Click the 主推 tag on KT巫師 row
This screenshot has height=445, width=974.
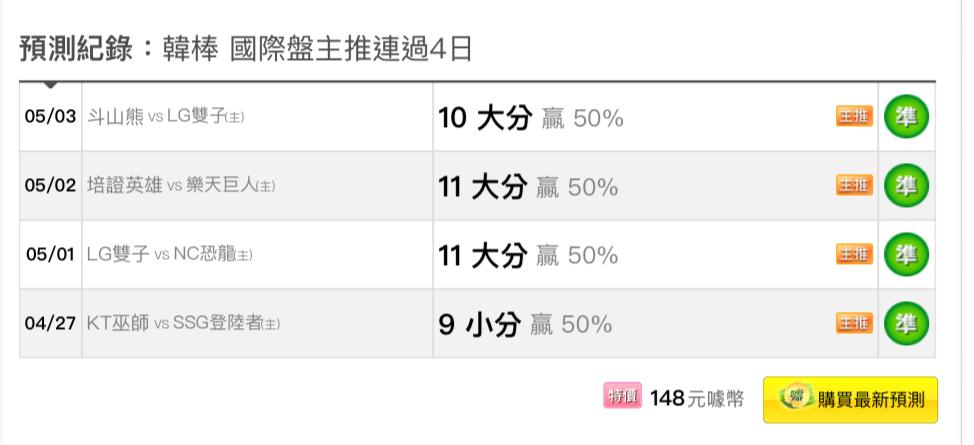pyautogui.click(x=854, y=323)
